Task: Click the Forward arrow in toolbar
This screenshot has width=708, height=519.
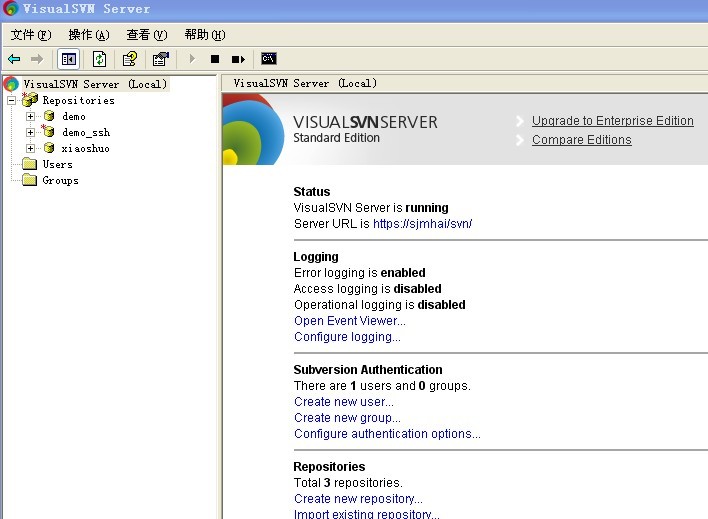Action: 37,59
